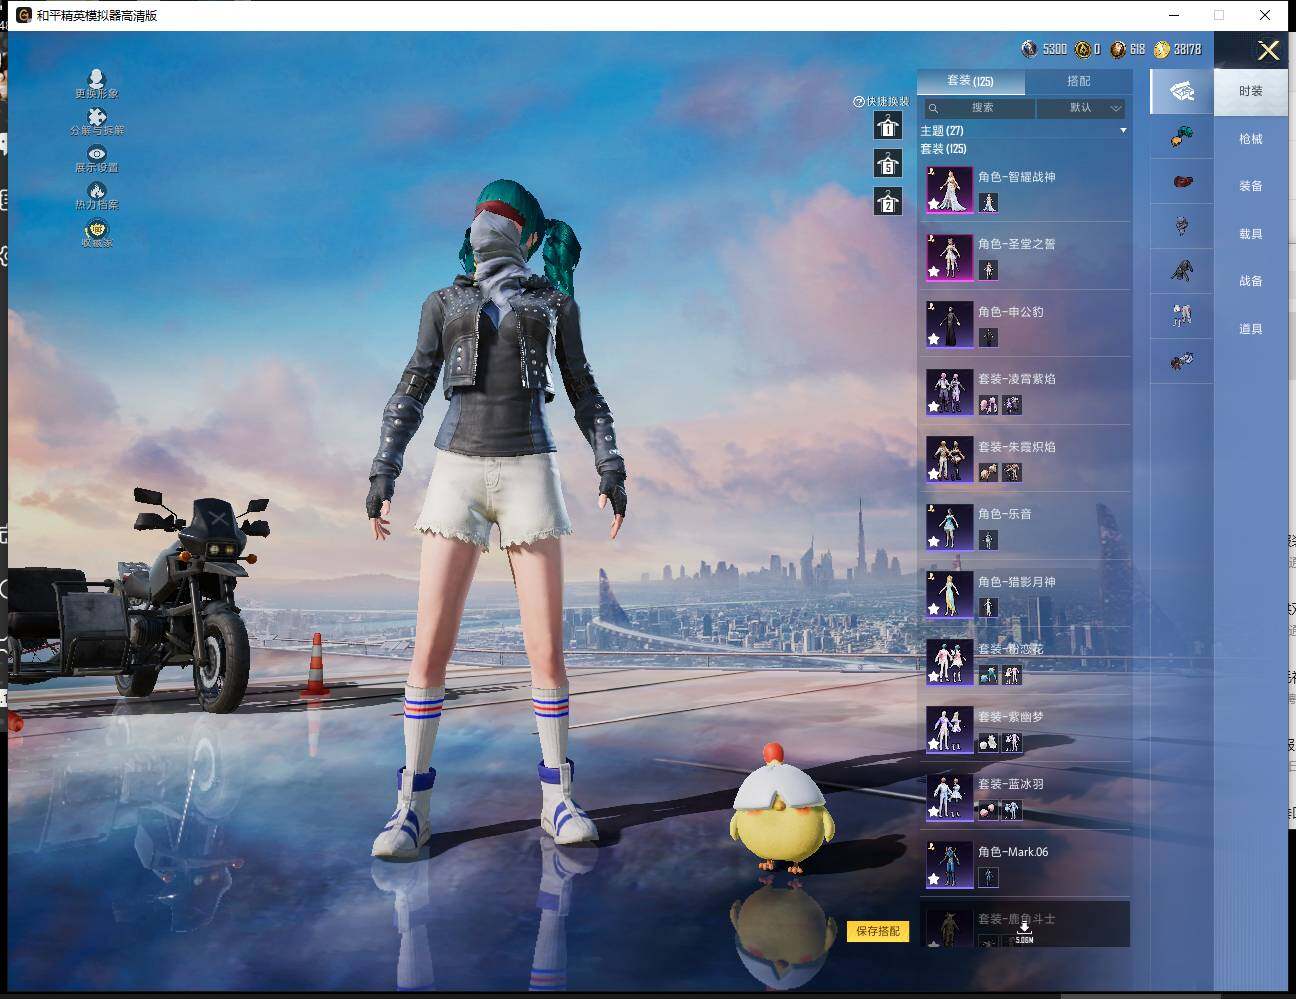Screen dimensions: 1296x999
Task: Click the small variant icon under 角色-猎影月神
Action: pos(988,608)
